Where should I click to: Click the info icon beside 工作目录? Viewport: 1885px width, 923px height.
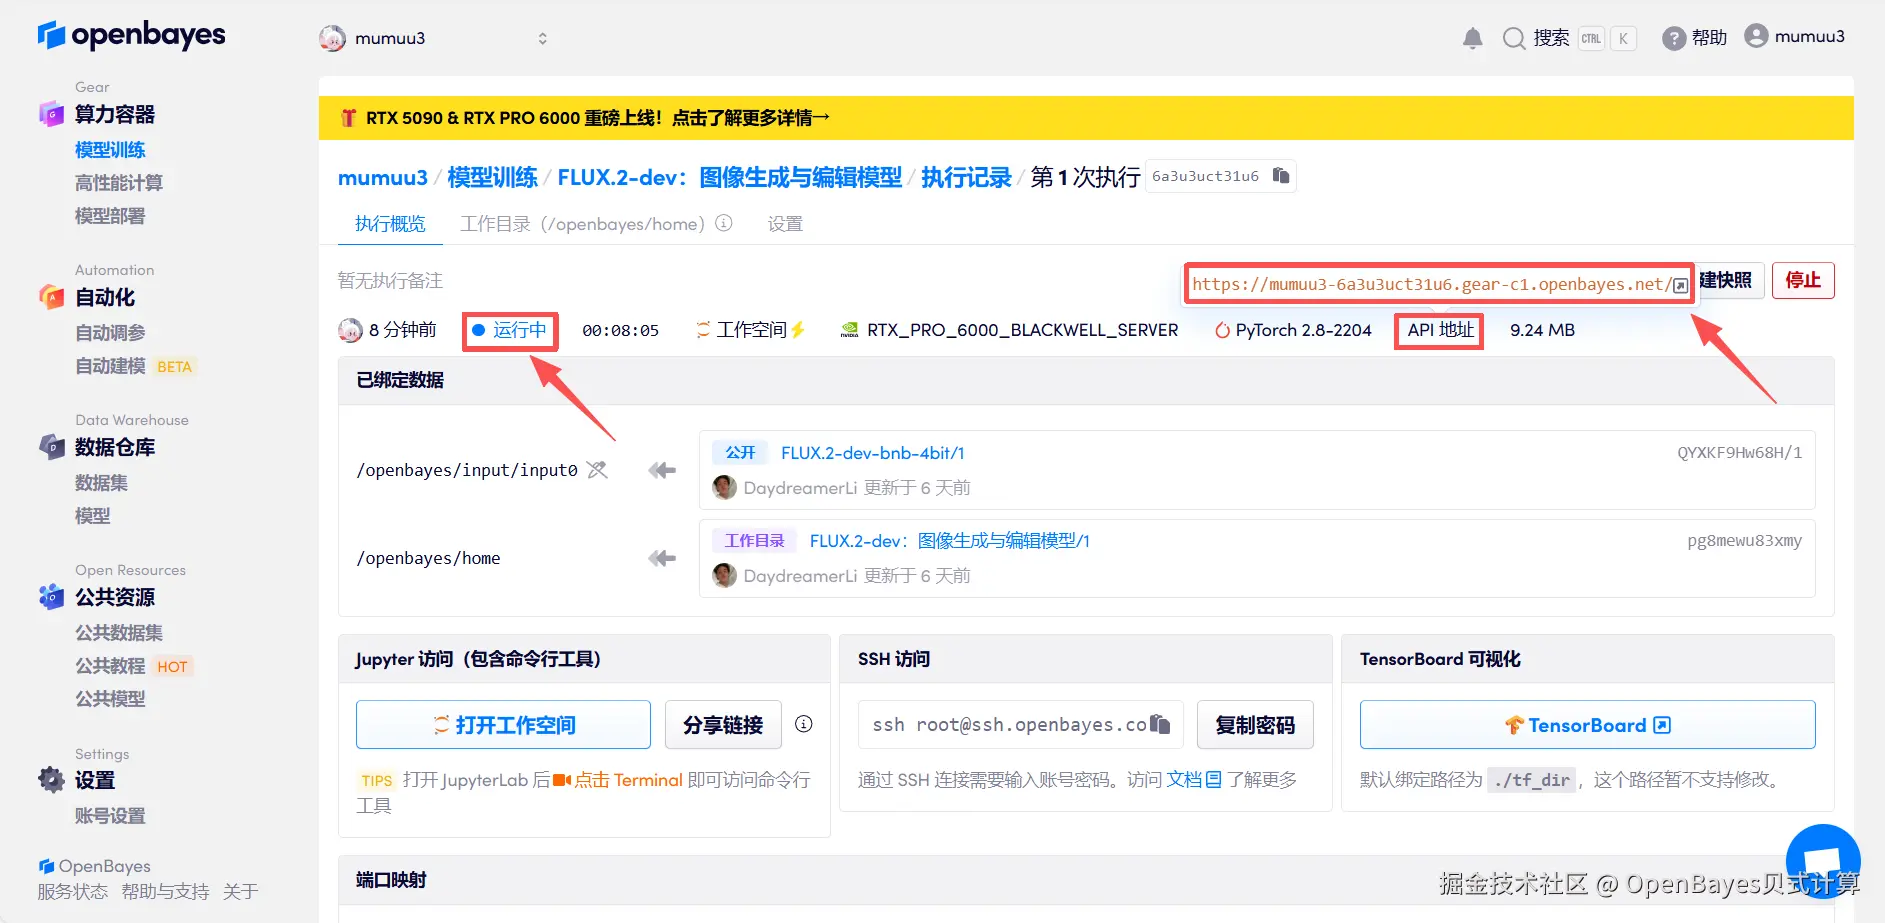(x=723, y=223)
